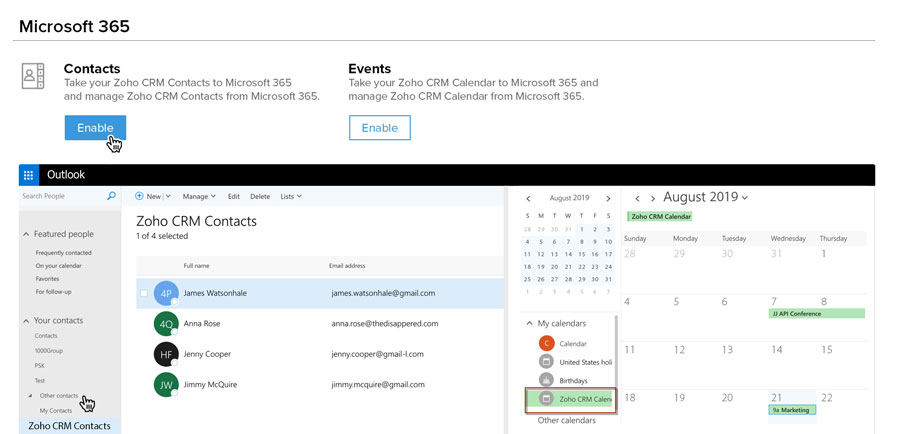Collapse the Featured people section
The height and width of the screenshot is (434, 900).
pos(26,234)
